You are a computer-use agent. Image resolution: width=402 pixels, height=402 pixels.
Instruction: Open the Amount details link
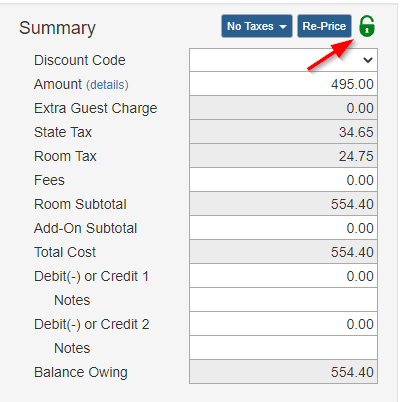pyautogui.click(x=107, y=85)
